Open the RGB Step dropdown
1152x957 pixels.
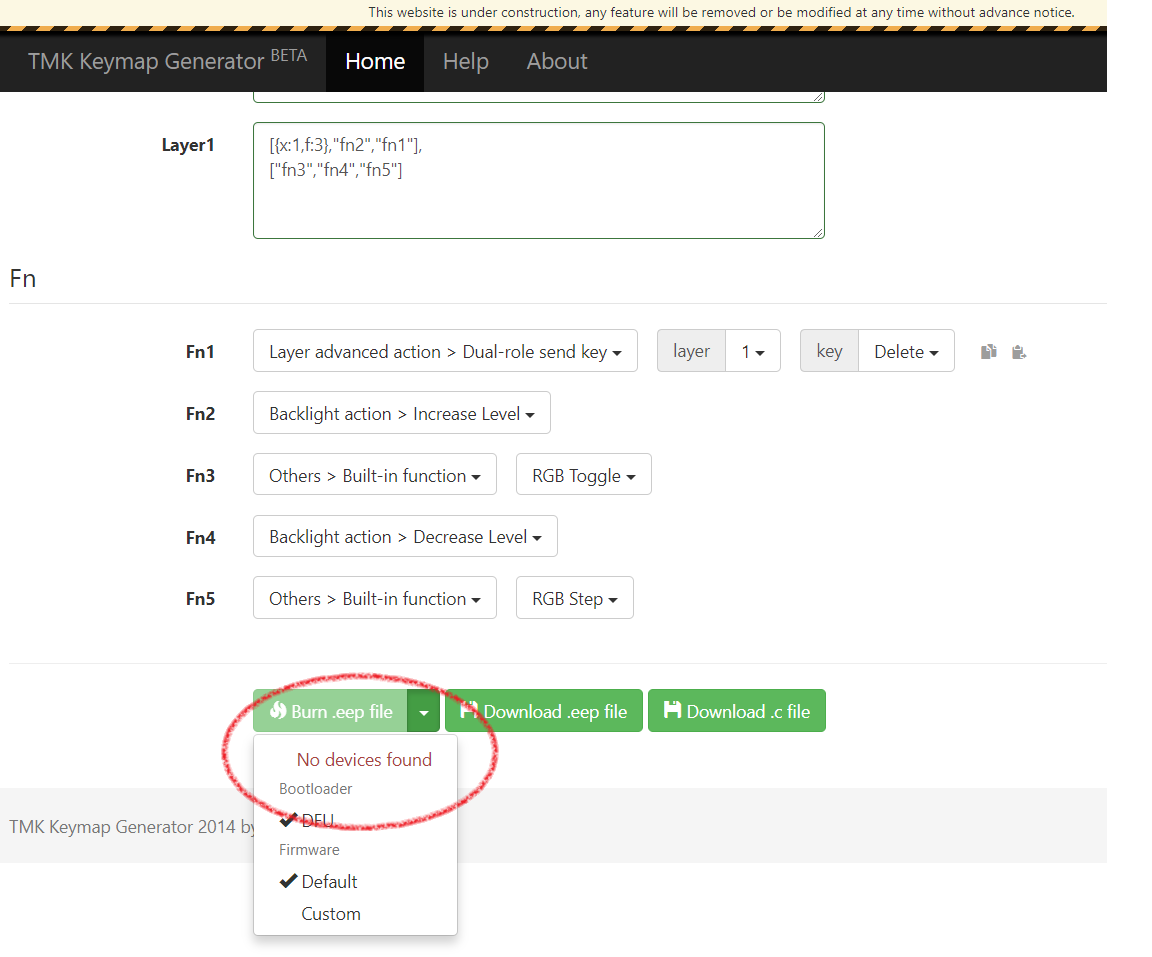point(575,598)
